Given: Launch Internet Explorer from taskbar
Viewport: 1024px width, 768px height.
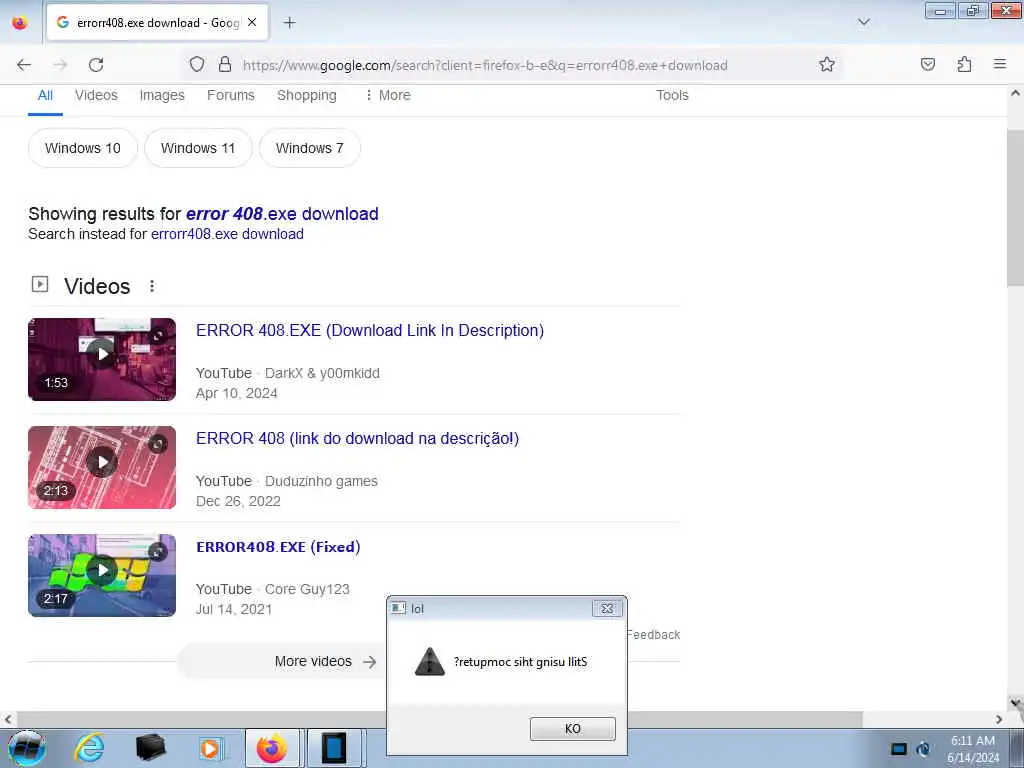Looking at the screenshot, I should point(89,748).
